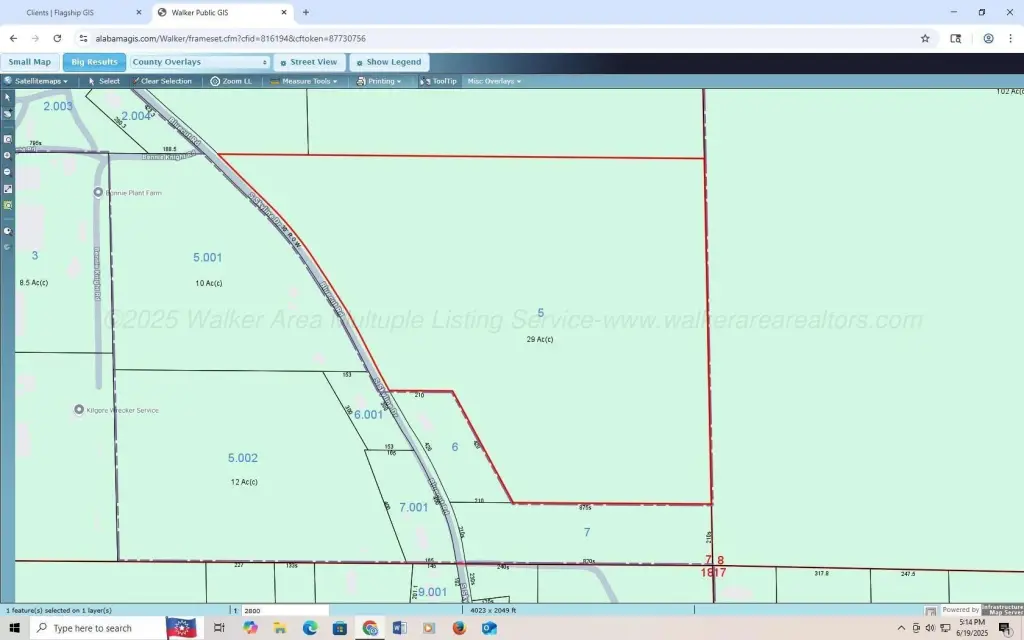Bookmark this page with the star icon

(925, 38)
